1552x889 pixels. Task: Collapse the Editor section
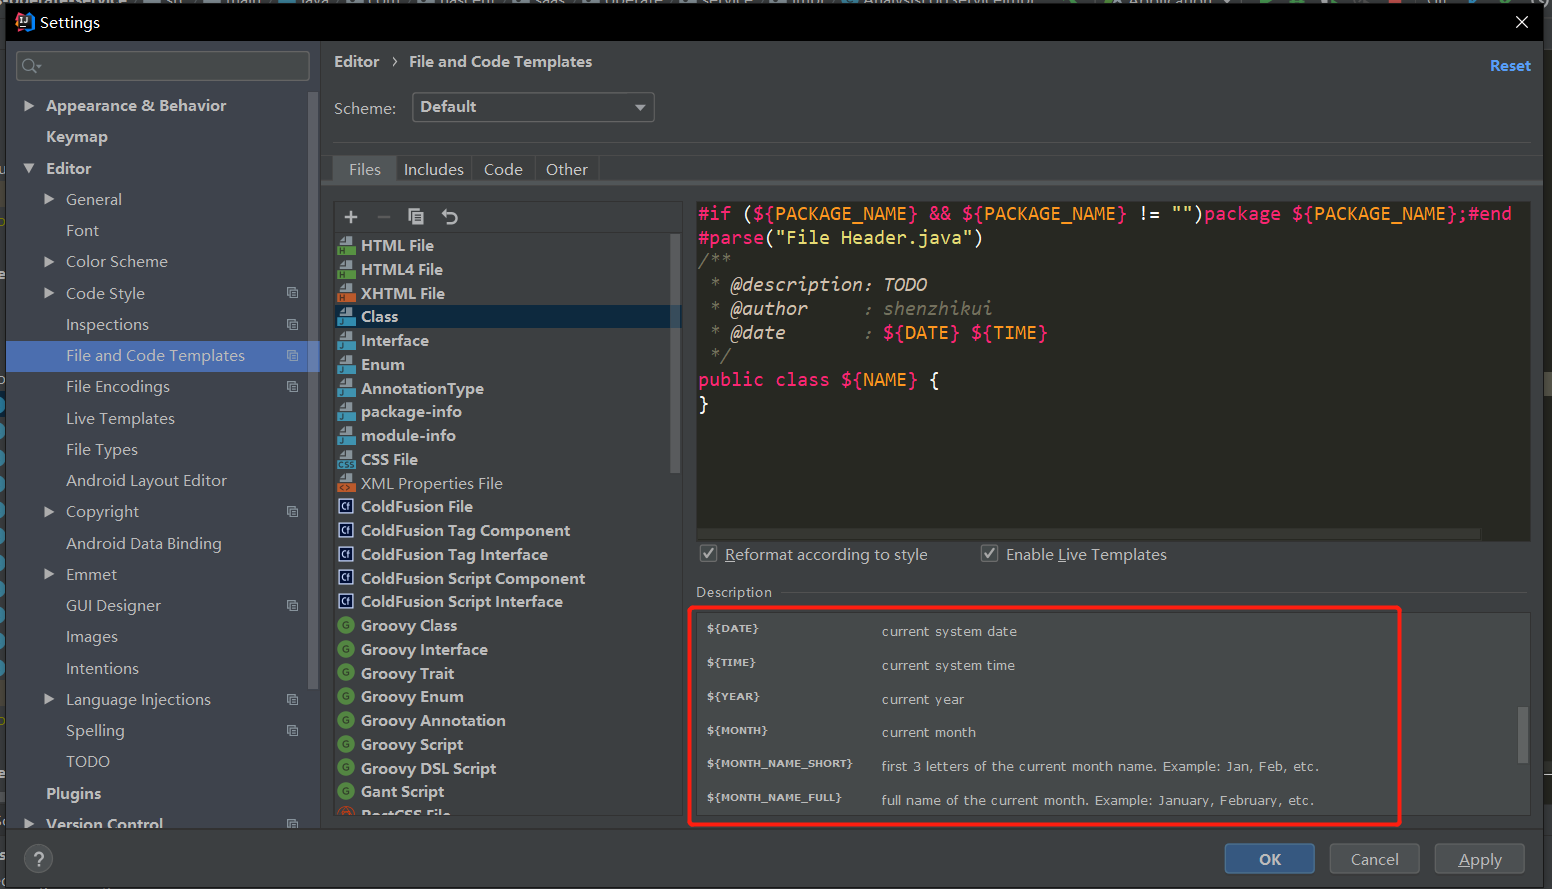[x=29, y=168]
